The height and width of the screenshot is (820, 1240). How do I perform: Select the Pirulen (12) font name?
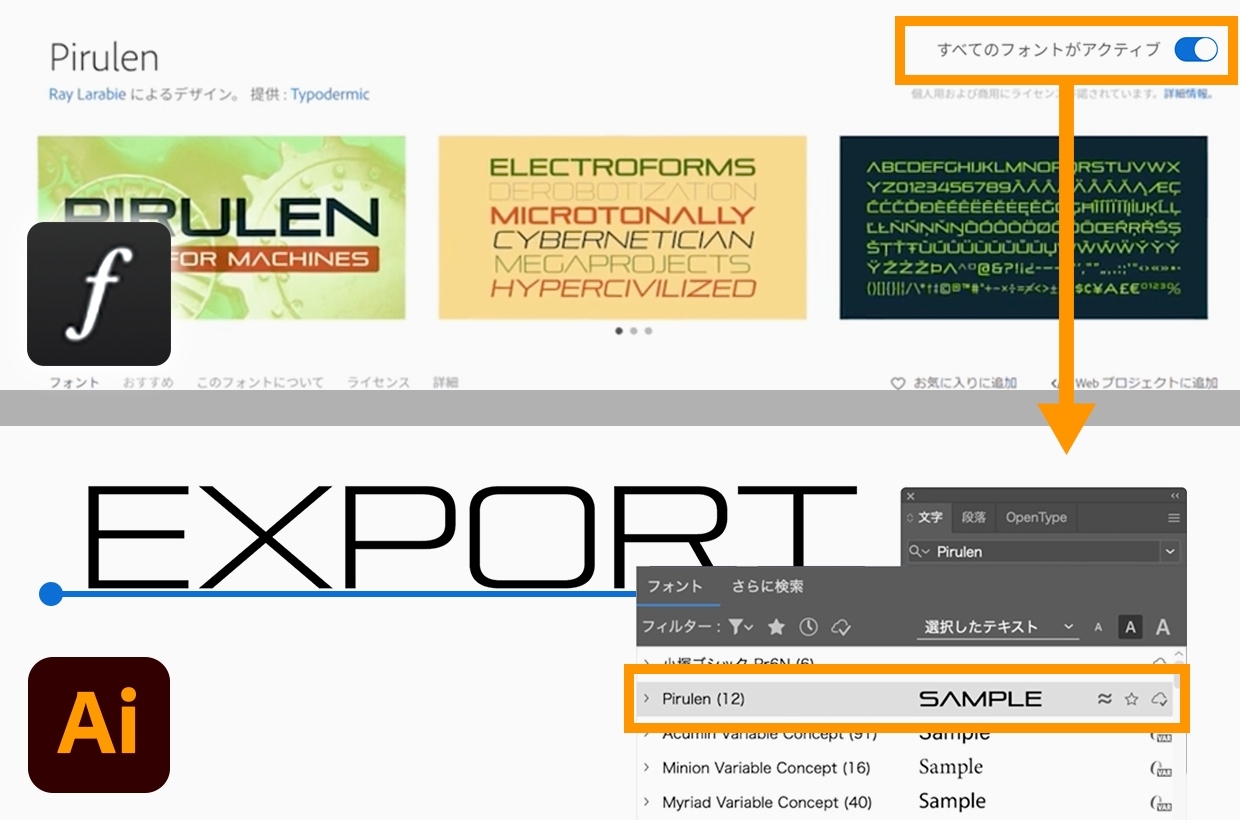coord(703,699)
